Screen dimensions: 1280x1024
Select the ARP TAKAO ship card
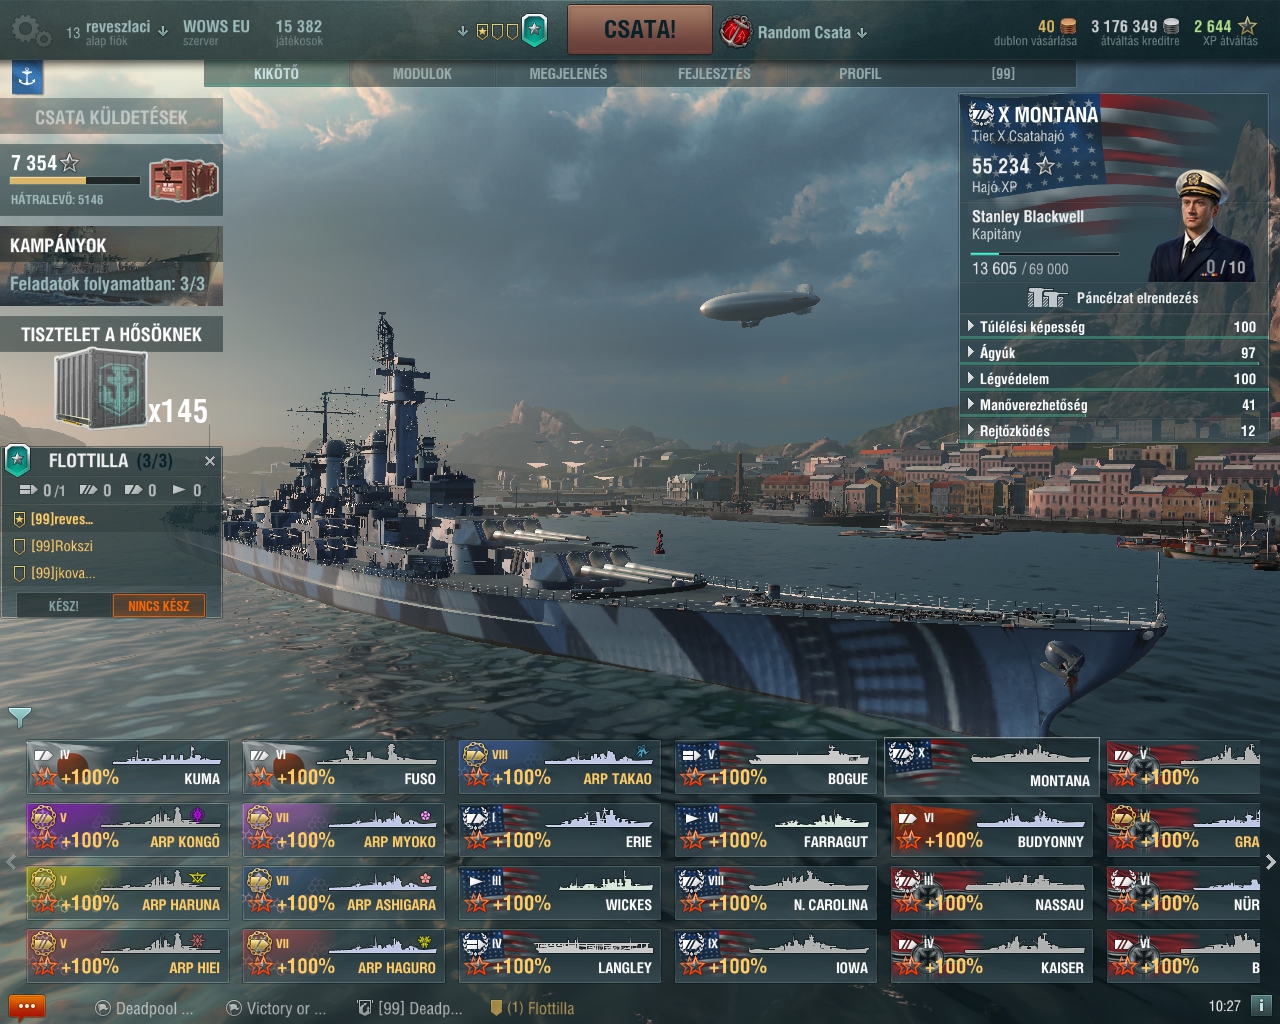(560, 767)
